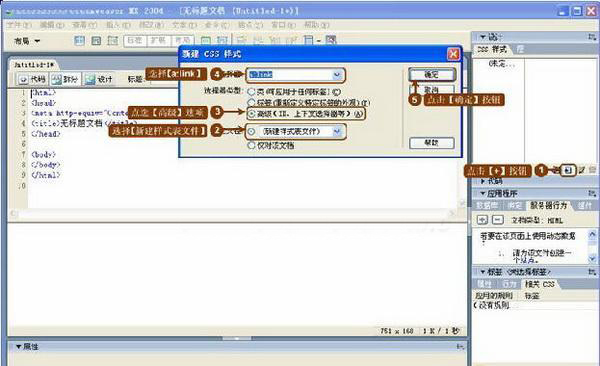Expand the 代码 panel group
600x366 pixels.
(483, 181)
